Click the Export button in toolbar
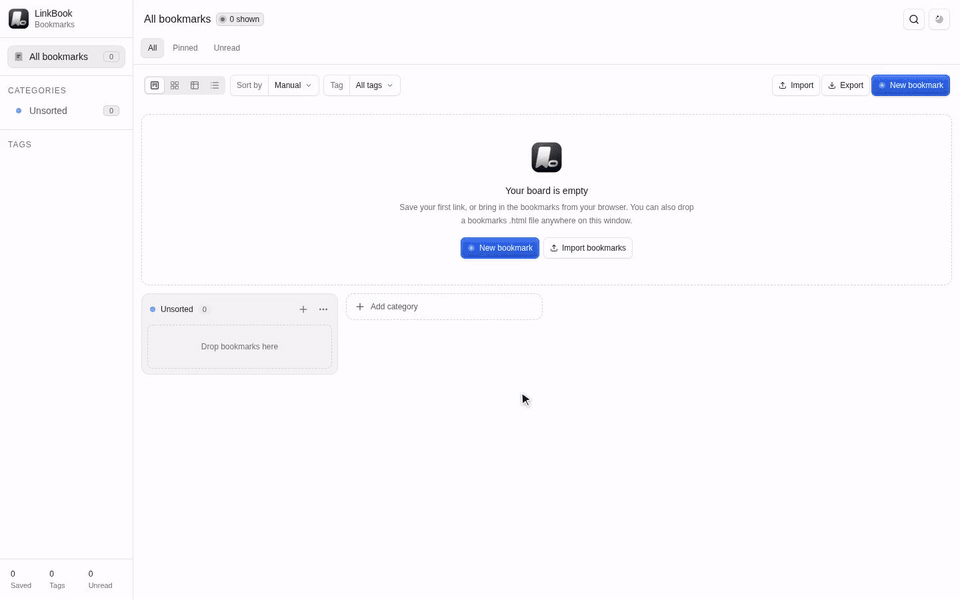 coord(846,85)
